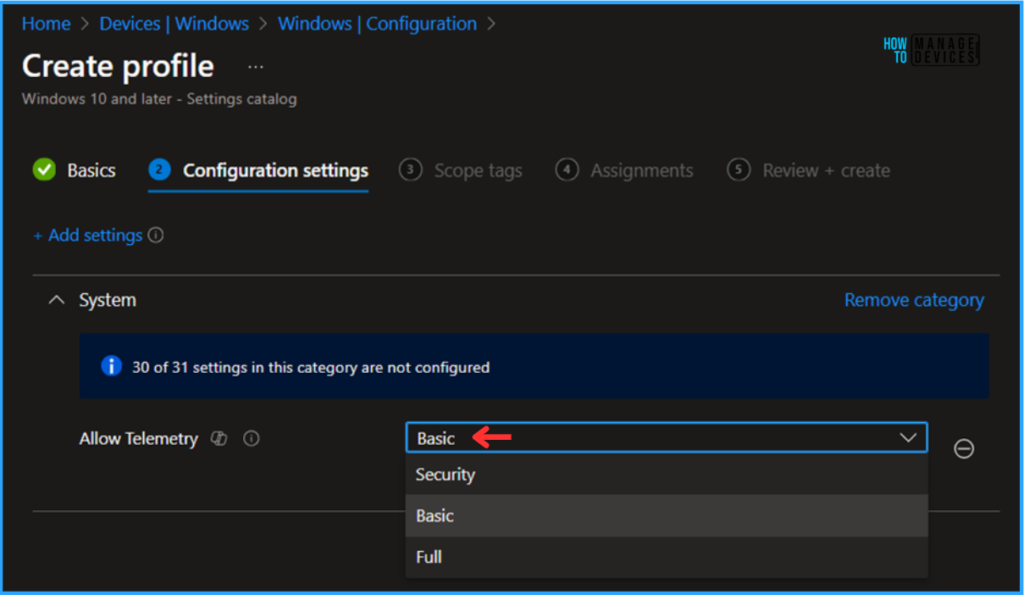Remove the Allow Telemetry setting with minus icon
This screenshot has height=595, width=1024.
point(964,449)
